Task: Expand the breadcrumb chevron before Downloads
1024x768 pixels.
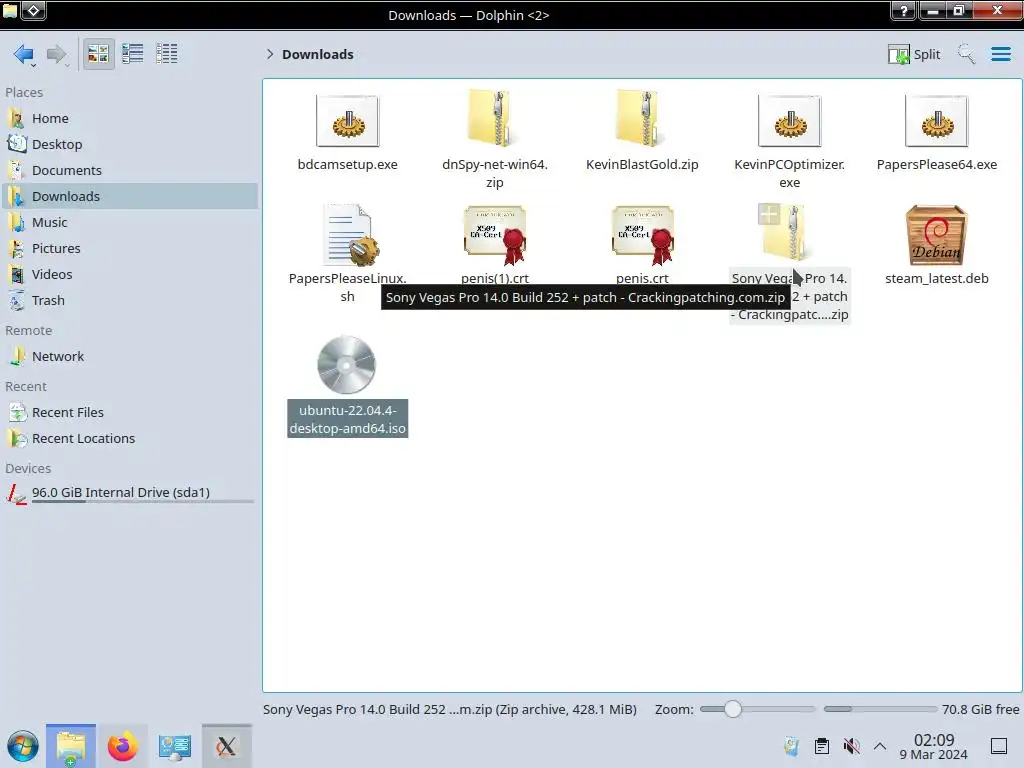Action: click(270, 54)
